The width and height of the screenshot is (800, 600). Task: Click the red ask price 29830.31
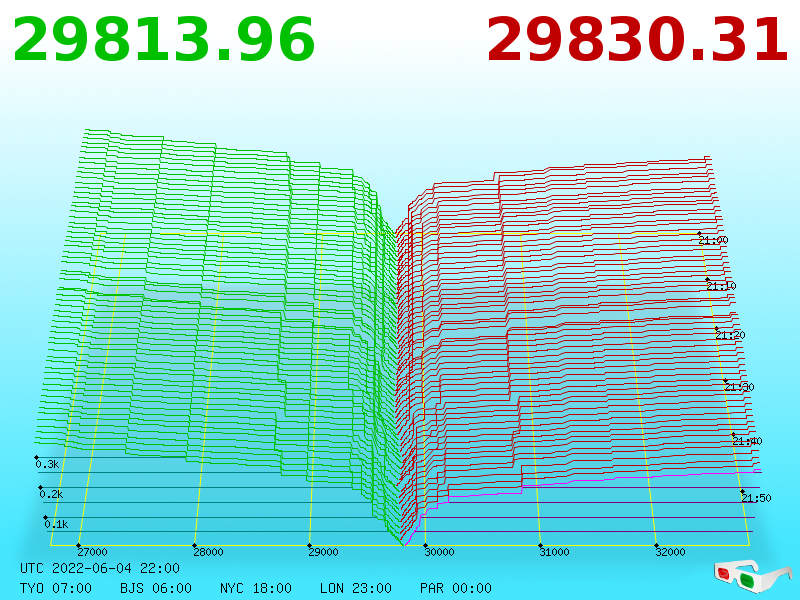click(638, 40)
